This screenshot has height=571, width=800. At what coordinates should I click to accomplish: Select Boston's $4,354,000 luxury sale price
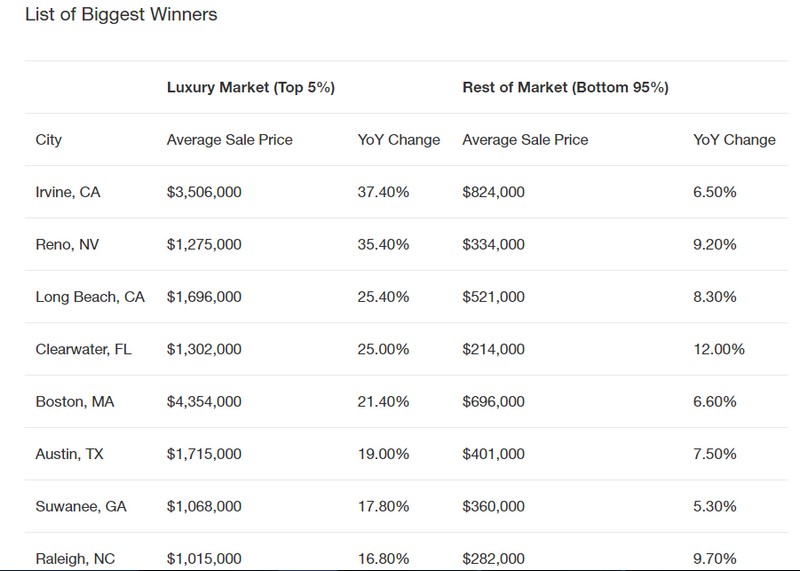click(204, 402)
